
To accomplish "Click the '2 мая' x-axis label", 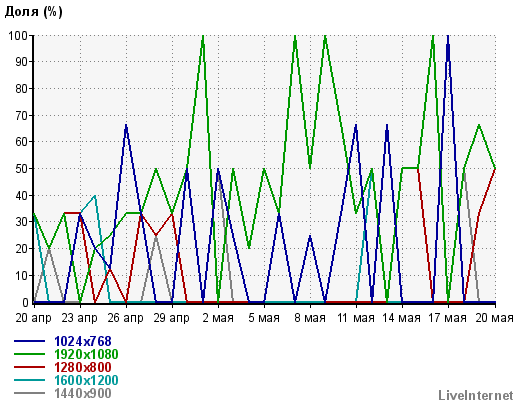I will [x=218, y=318].
